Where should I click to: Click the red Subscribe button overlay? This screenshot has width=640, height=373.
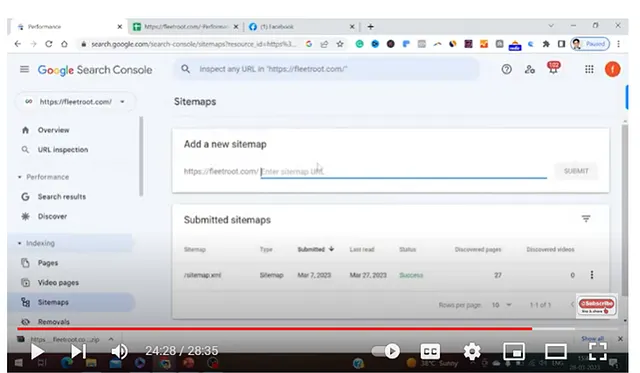597,304
